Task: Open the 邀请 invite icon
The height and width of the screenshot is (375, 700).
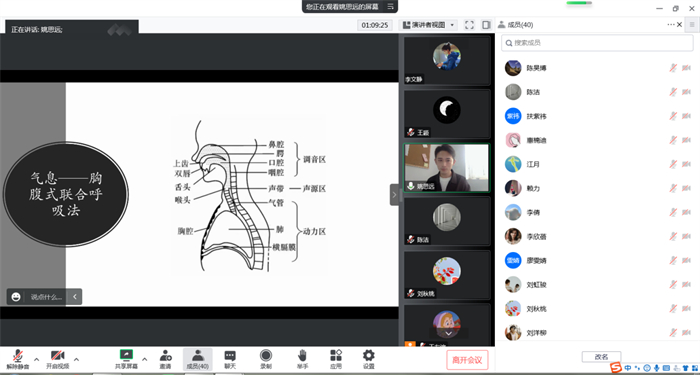Action: (166, 359)
